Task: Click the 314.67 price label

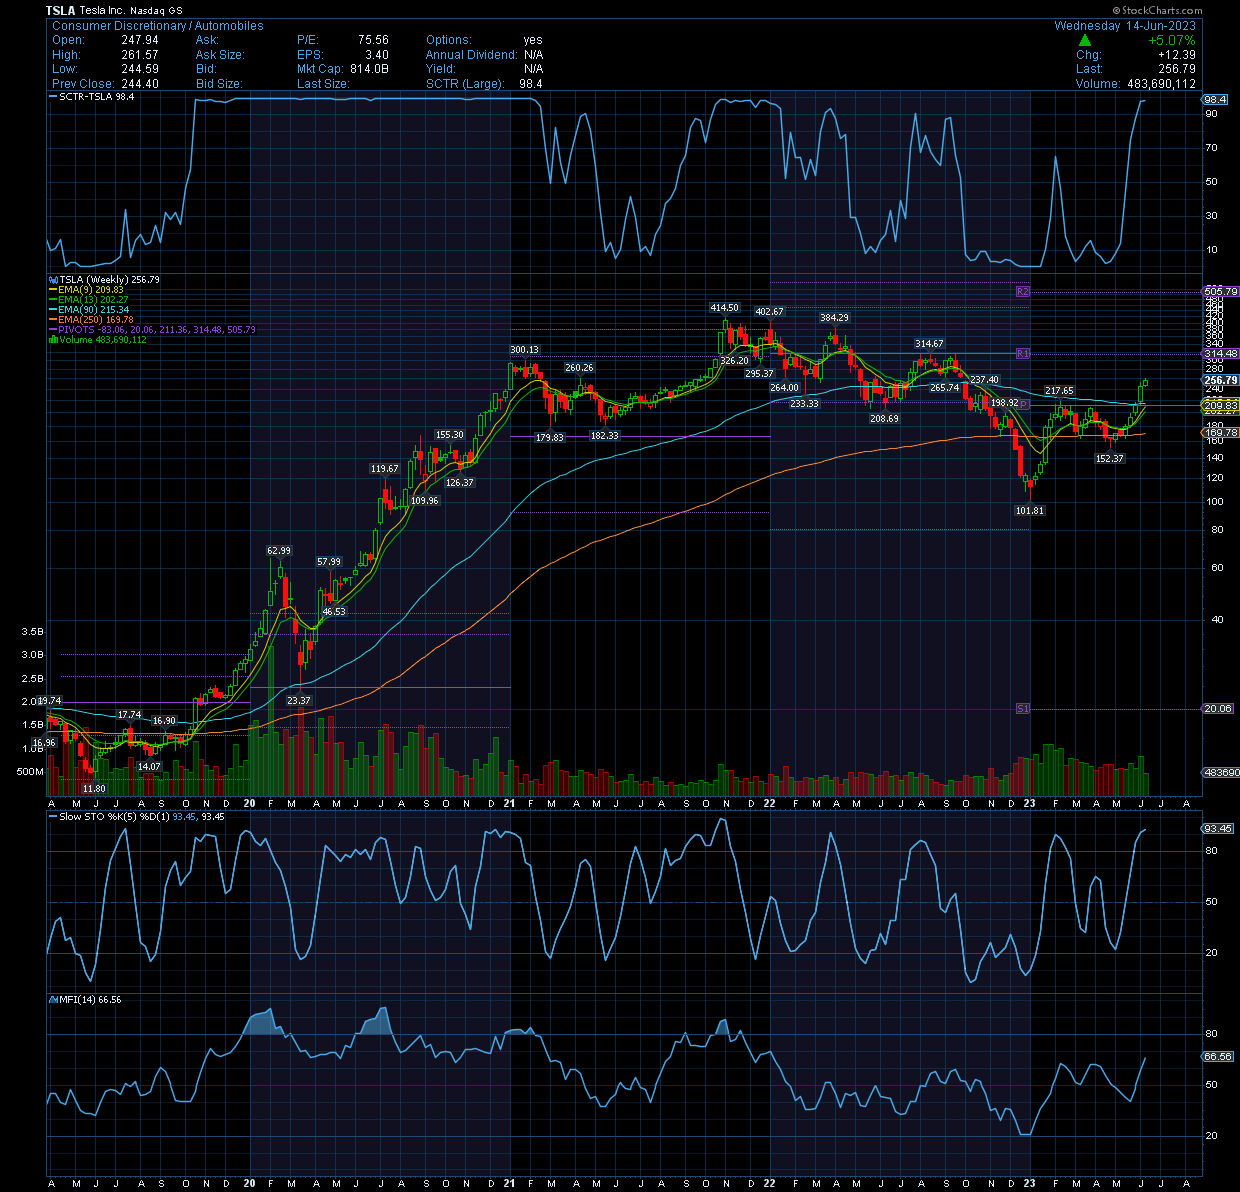Action: 929,344
